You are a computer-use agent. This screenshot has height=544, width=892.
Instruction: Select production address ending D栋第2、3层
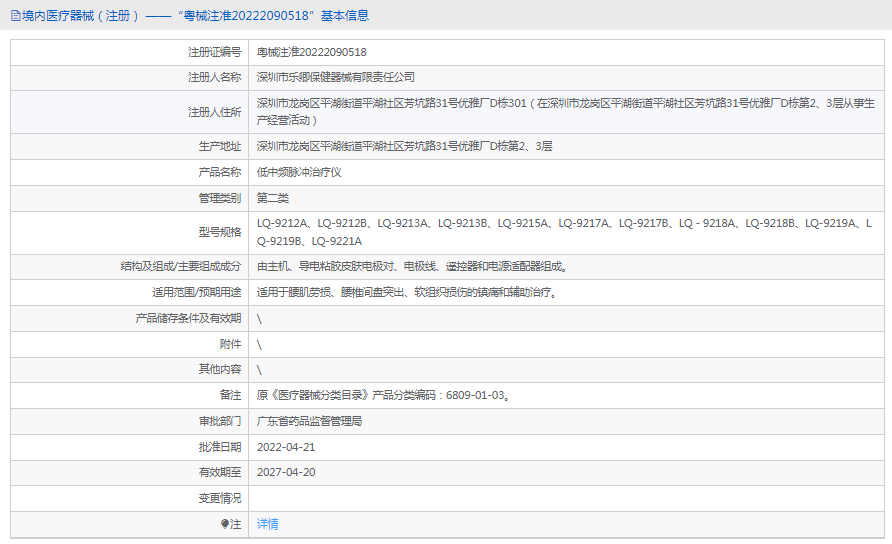point(404,146)
